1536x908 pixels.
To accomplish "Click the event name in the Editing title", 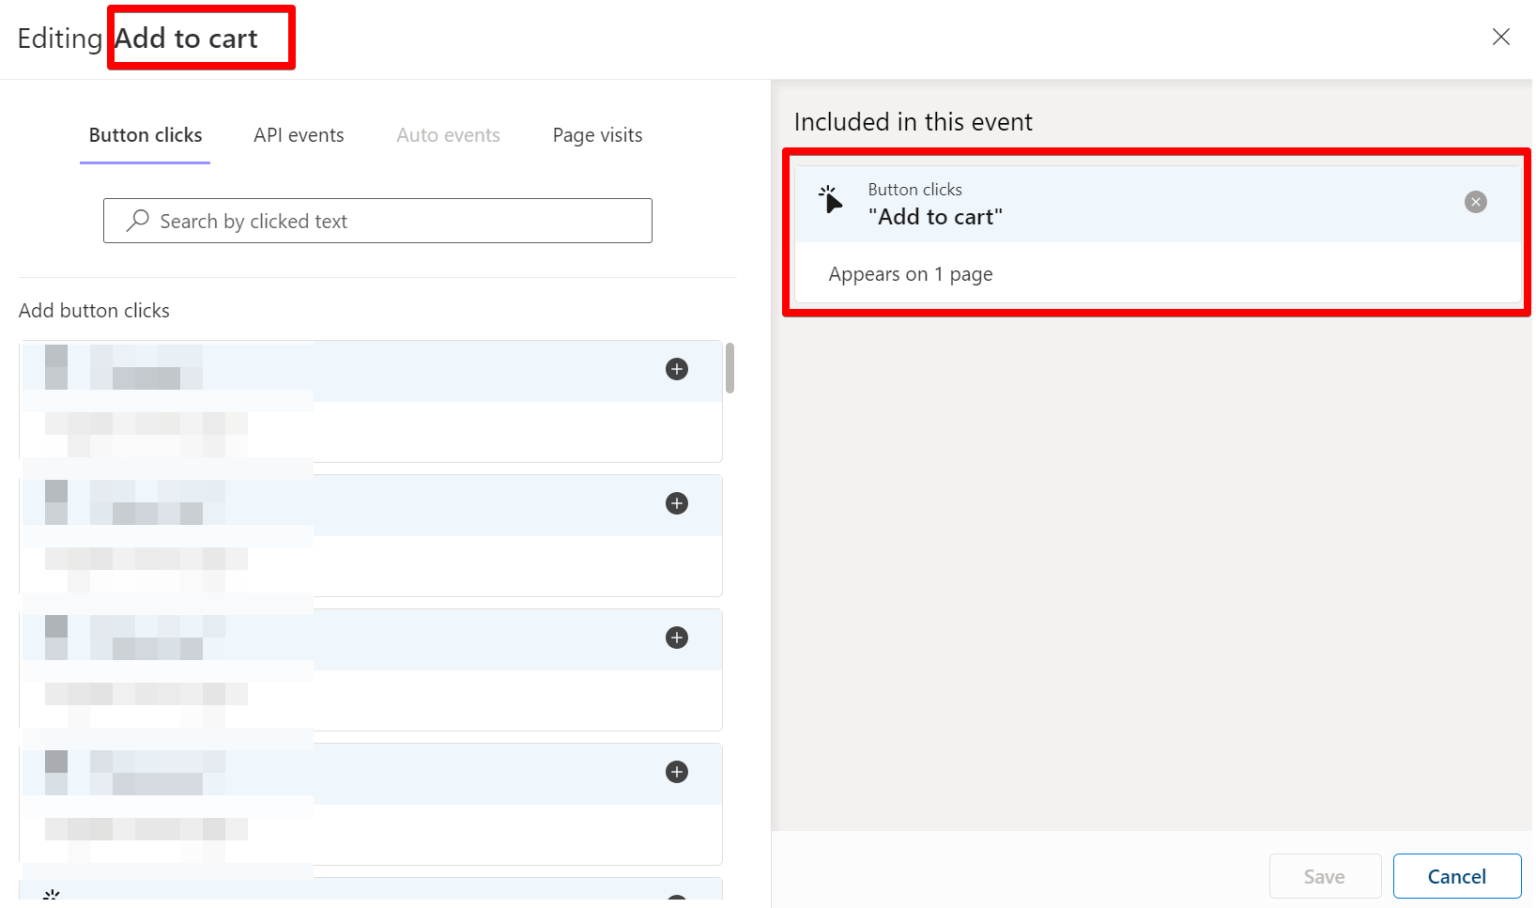I will click(x=186, y=38).
